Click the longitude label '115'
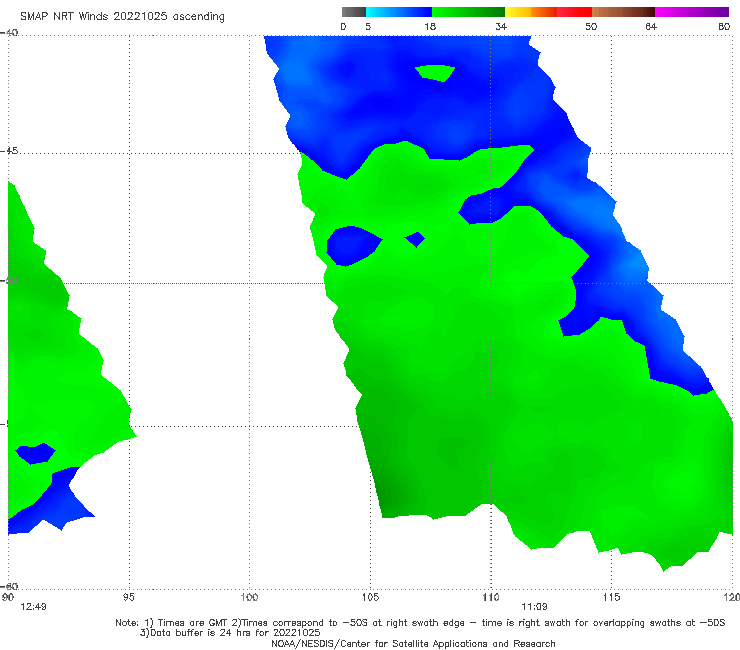The height and width of the screenshot is (650, 740). click(612, 597)
